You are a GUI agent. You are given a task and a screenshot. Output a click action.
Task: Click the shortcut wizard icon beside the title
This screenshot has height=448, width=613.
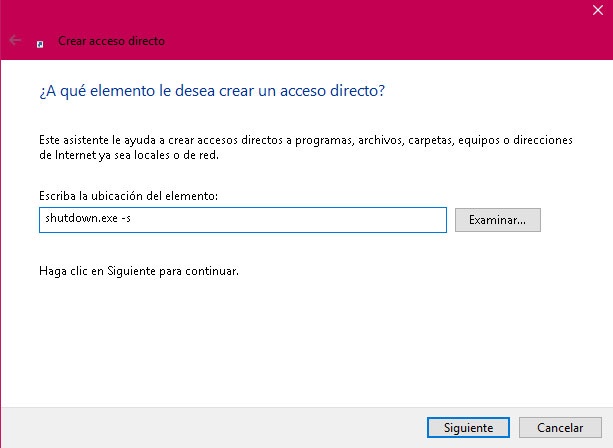pyautogui.click(x=40, y=44)
